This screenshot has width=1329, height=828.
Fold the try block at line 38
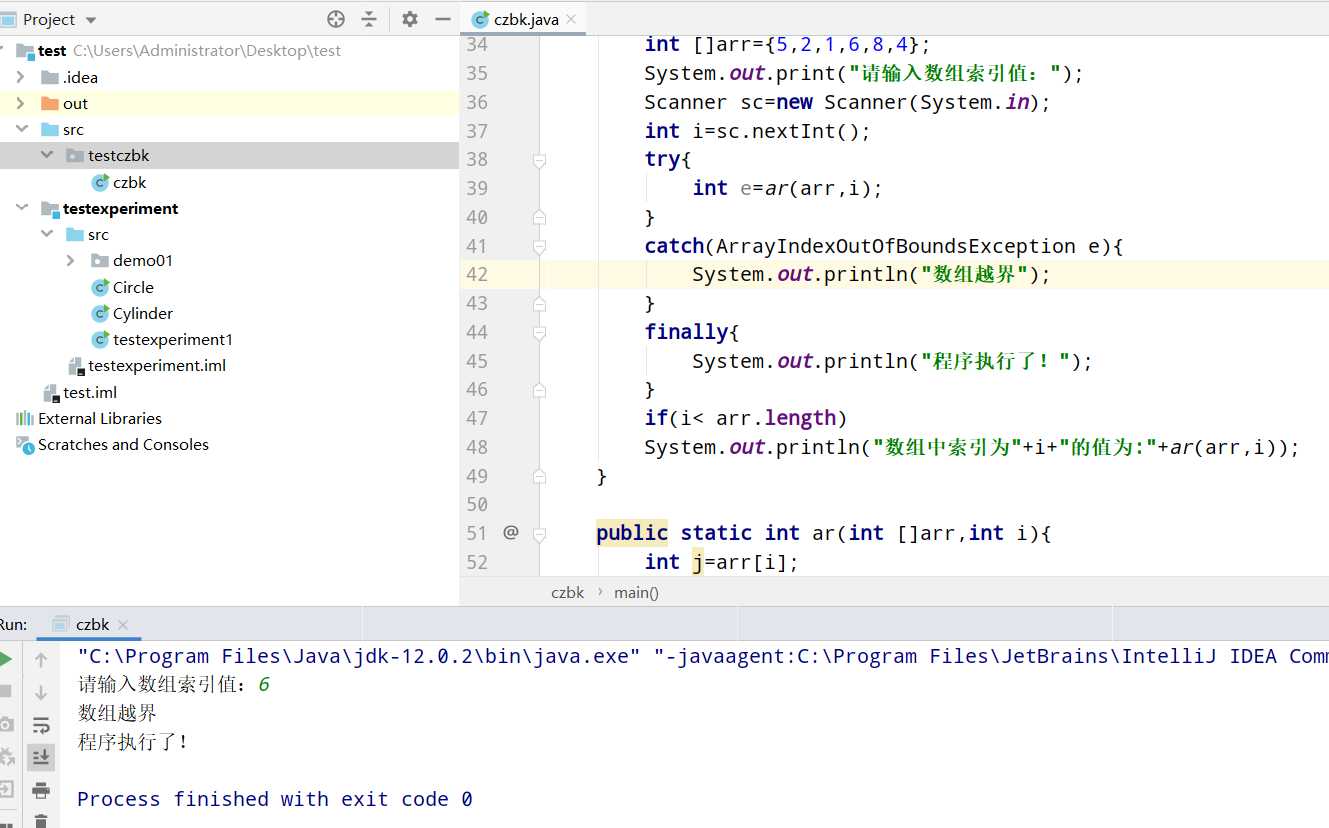pyautogui.click(x=539, y=159)
